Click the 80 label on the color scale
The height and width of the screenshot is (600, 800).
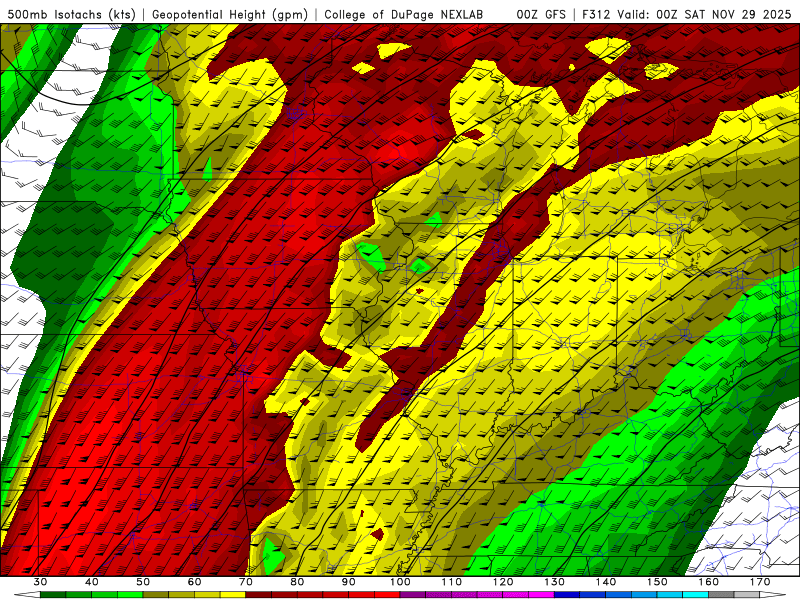pos(297,582)
